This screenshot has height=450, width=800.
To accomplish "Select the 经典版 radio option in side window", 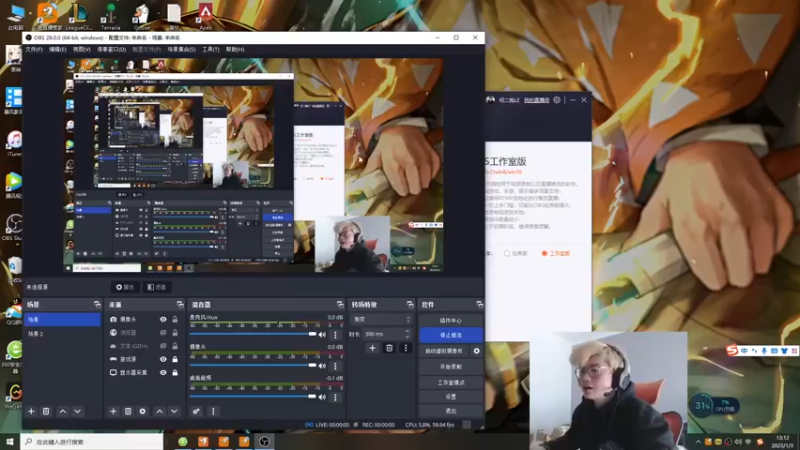I will 507,253.
